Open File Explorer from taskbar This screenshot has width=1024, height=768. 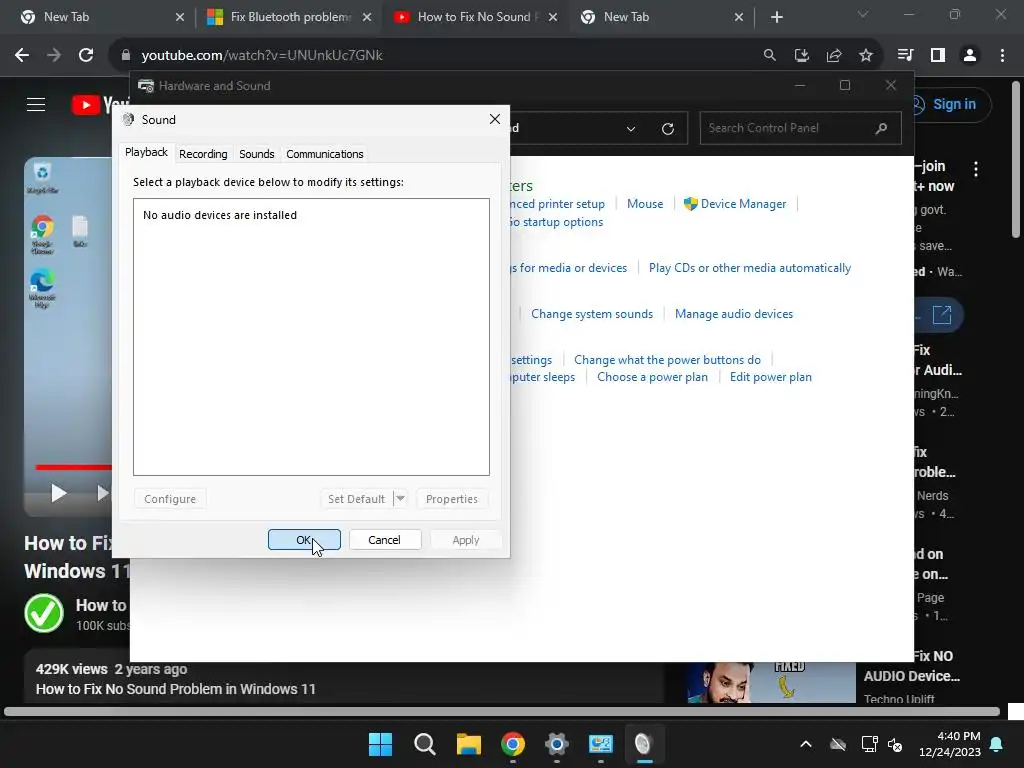tap(468, 744)
